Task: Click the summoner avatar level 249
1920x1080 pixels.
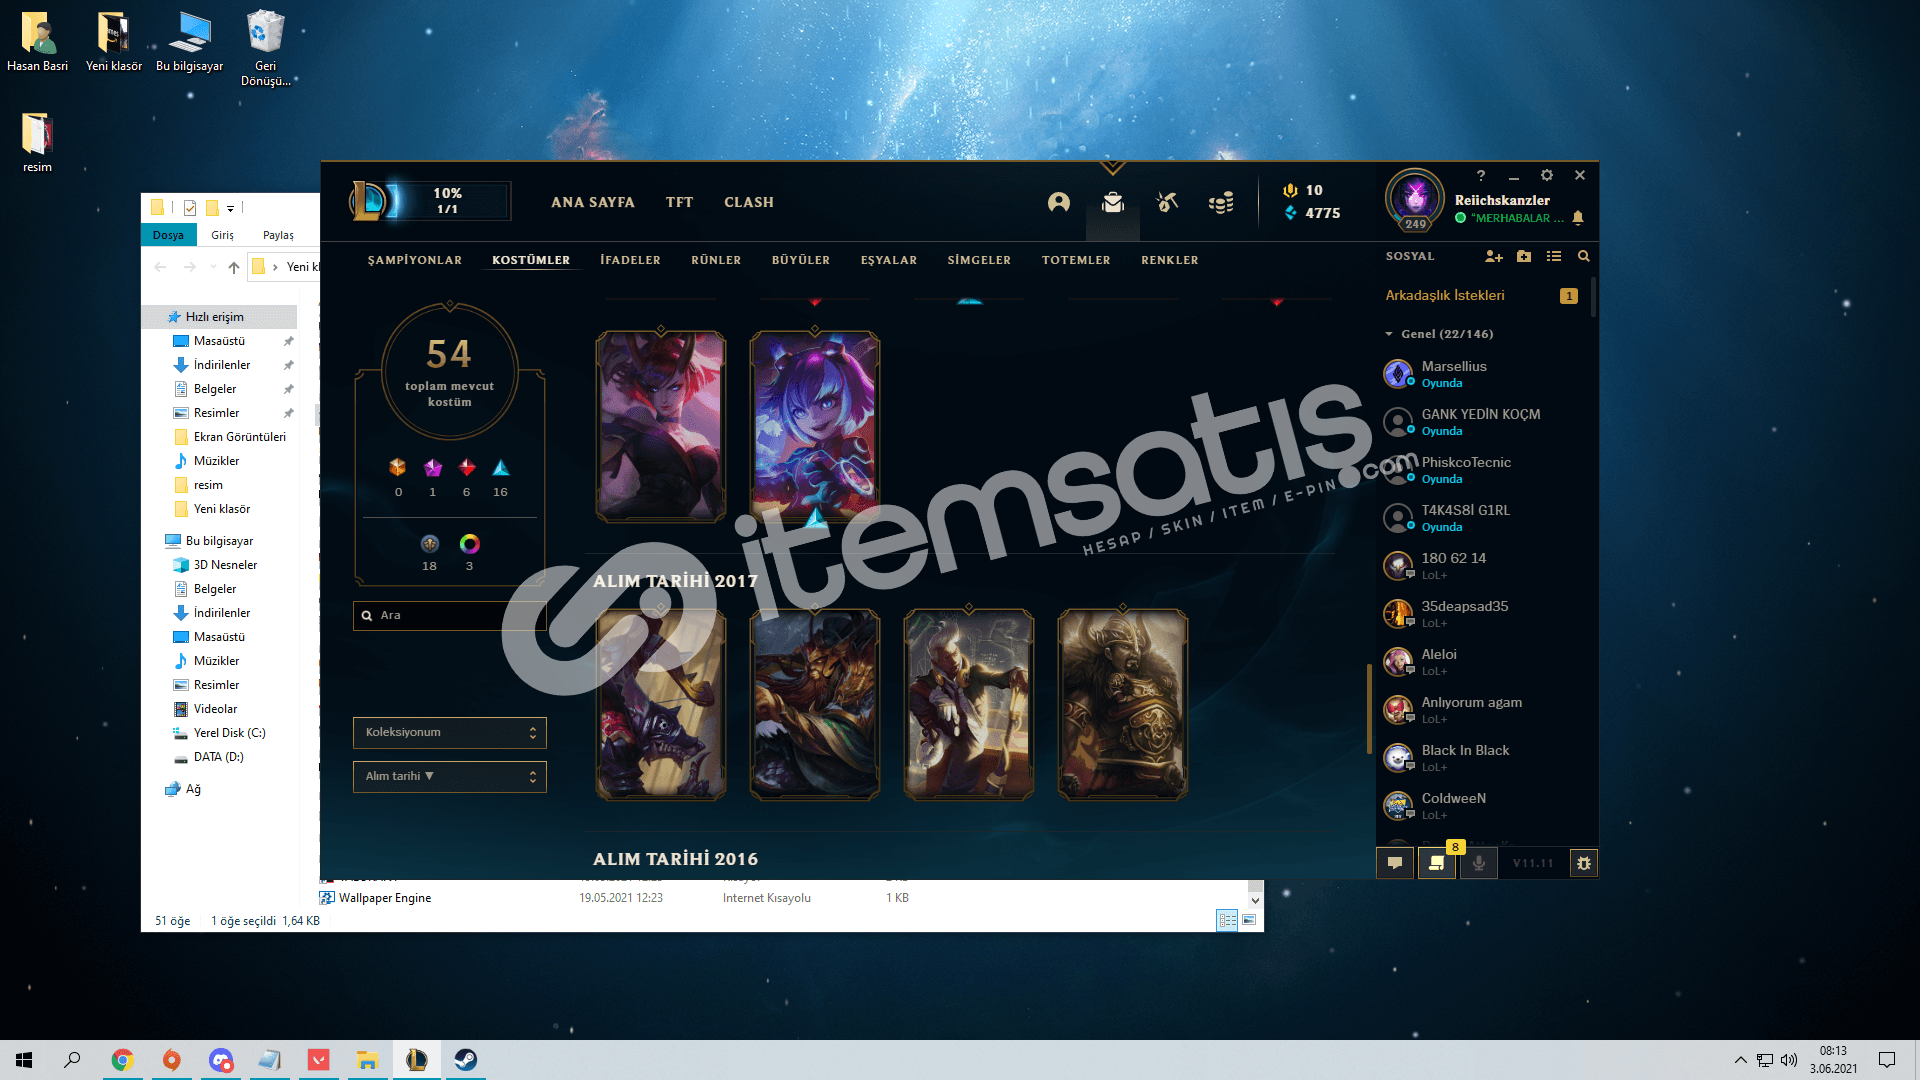Action: point(1415,198)
